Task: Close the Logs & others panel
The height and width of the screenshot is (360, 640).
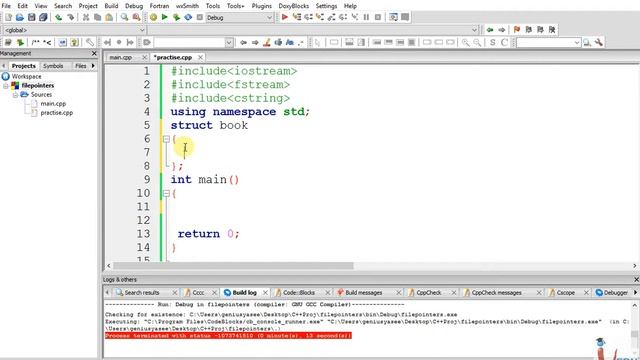Action: (636, 280)
